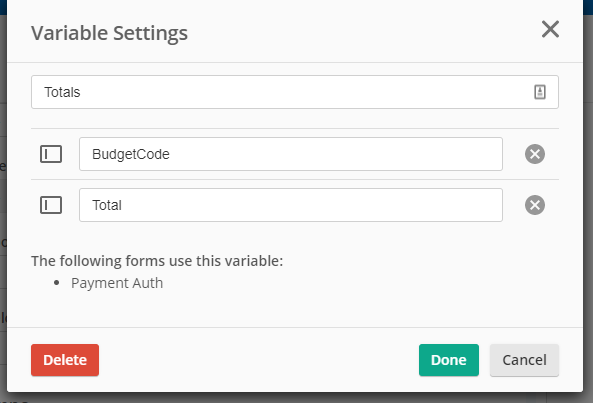The image size is (593, 403).
Task: Click the autofill icon inside Totals field
Action: tap(540, 92)
